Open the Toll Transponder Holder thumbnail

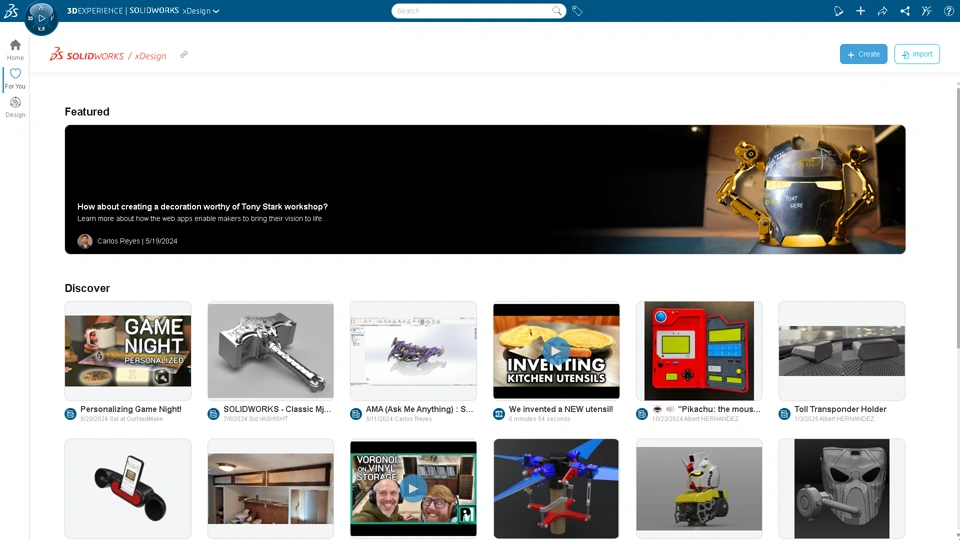842,351
